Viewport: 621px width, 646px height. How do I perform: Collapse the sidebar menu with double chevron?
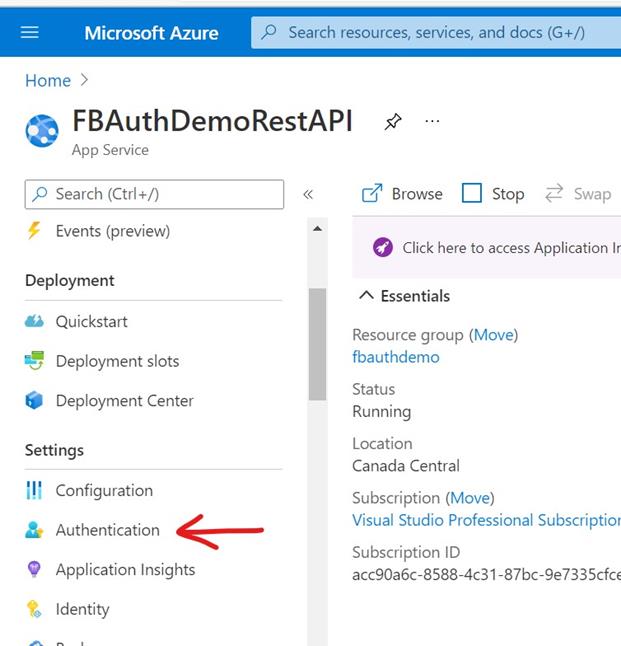pyautogui.click(x=308, y=194)
